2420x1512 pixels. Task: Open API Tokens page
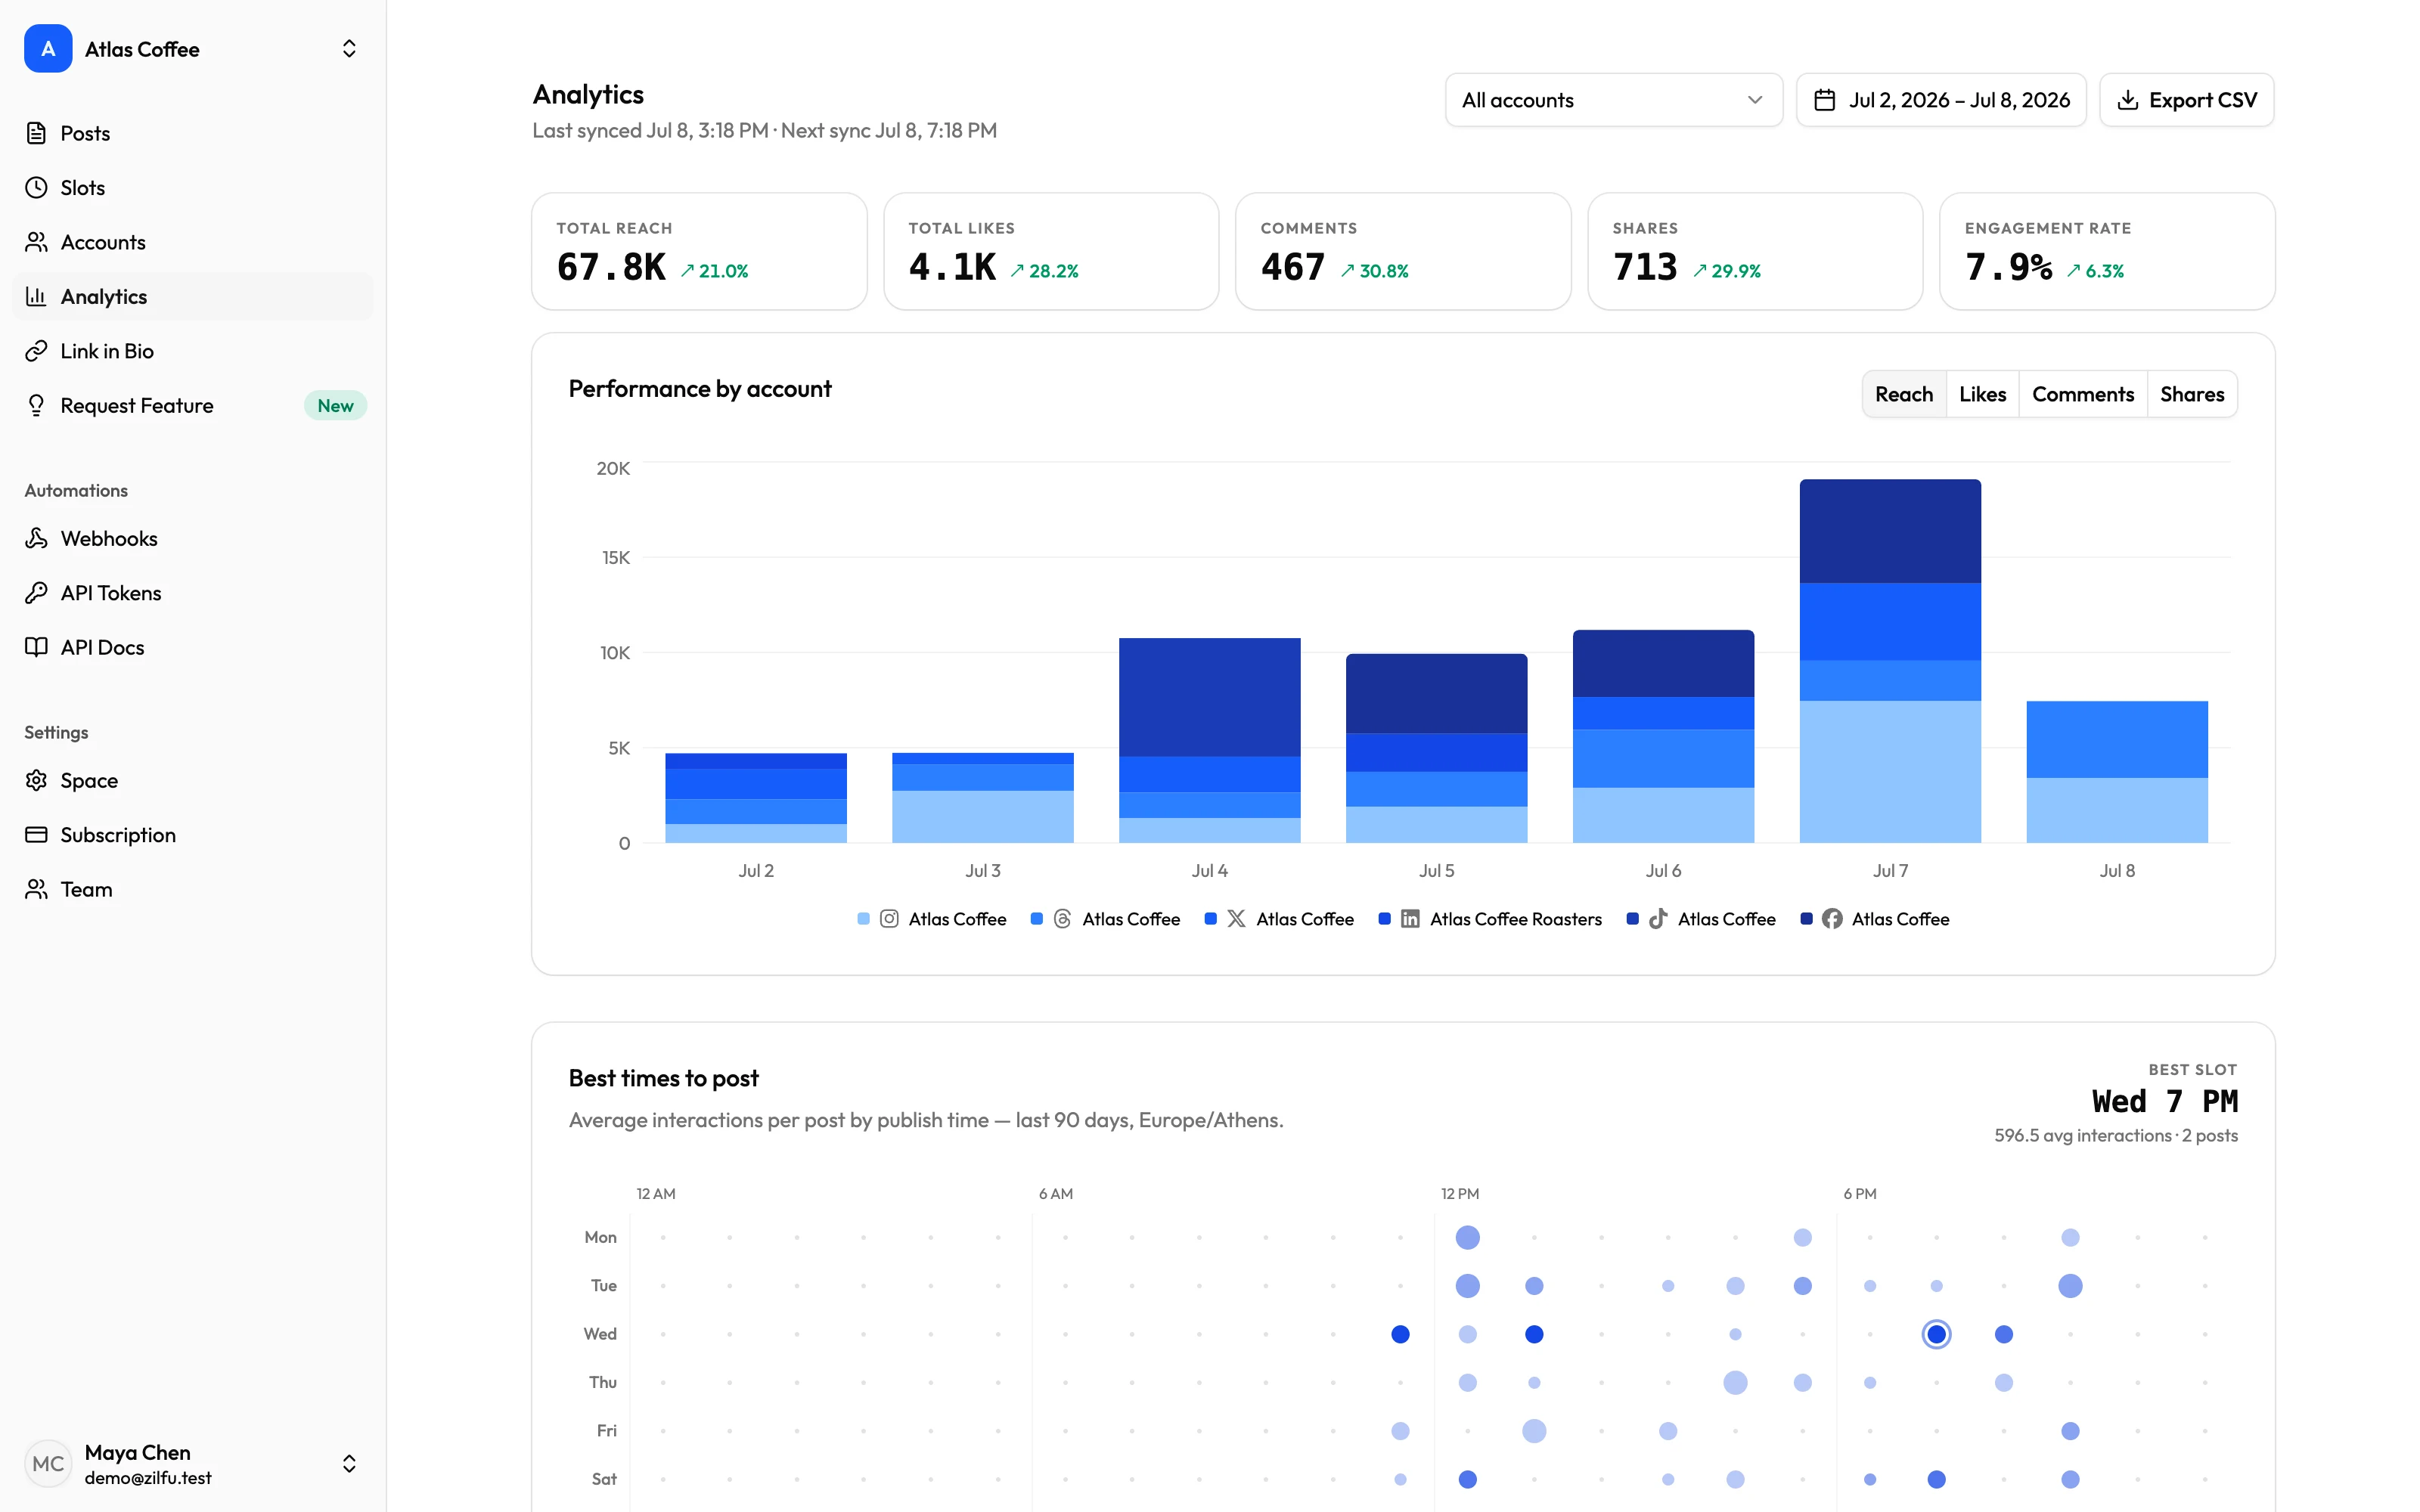tap(193, 593)
